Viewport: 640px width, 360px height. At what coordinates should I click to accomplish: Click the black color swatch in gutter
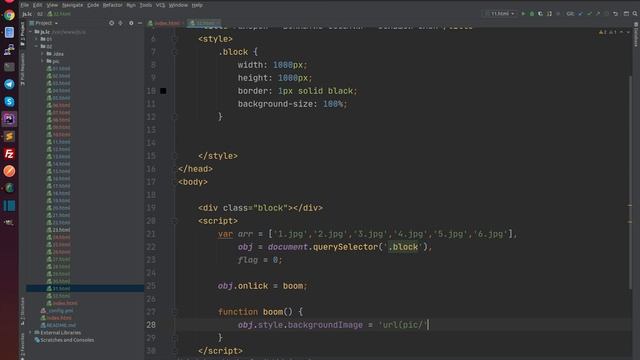(163, 91)
